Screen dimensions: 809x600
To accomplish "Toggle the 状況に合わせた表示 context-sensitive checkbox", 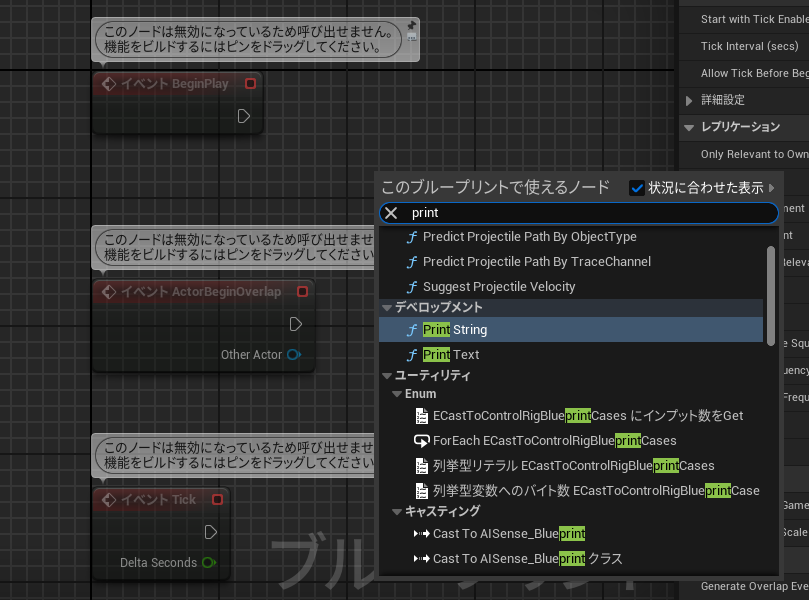I will coord(637,188).
